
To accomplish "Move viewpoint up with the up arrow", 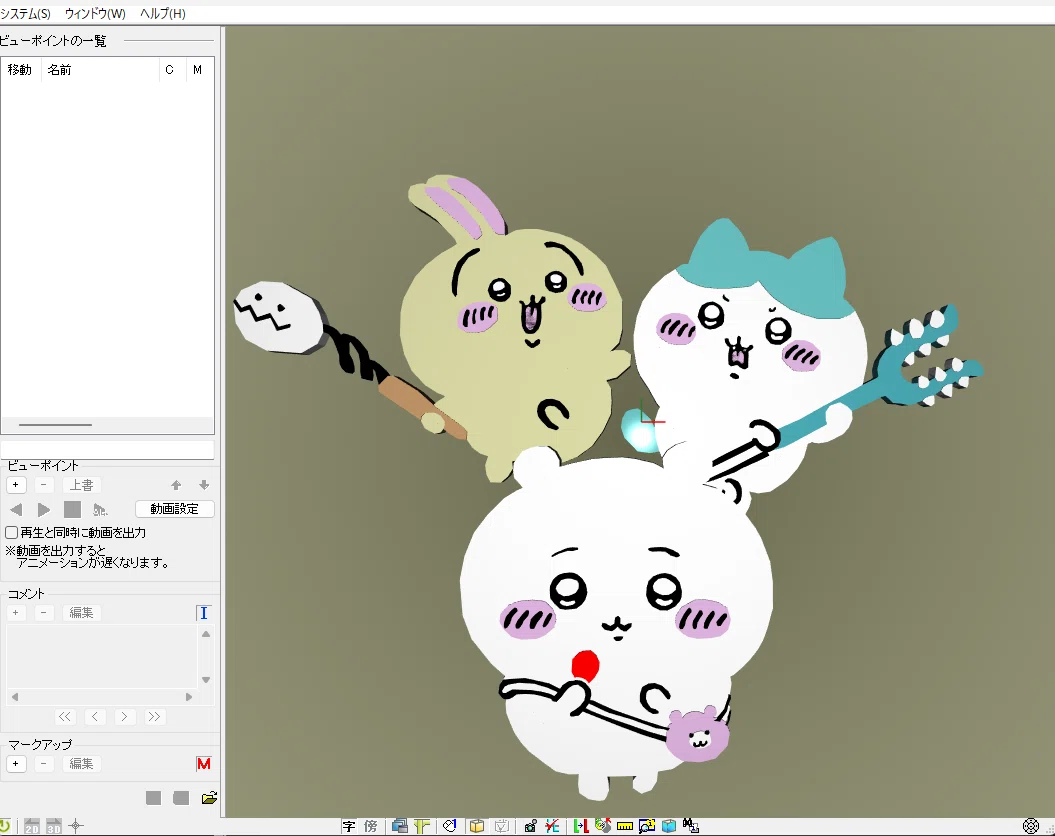I will 176,485.
